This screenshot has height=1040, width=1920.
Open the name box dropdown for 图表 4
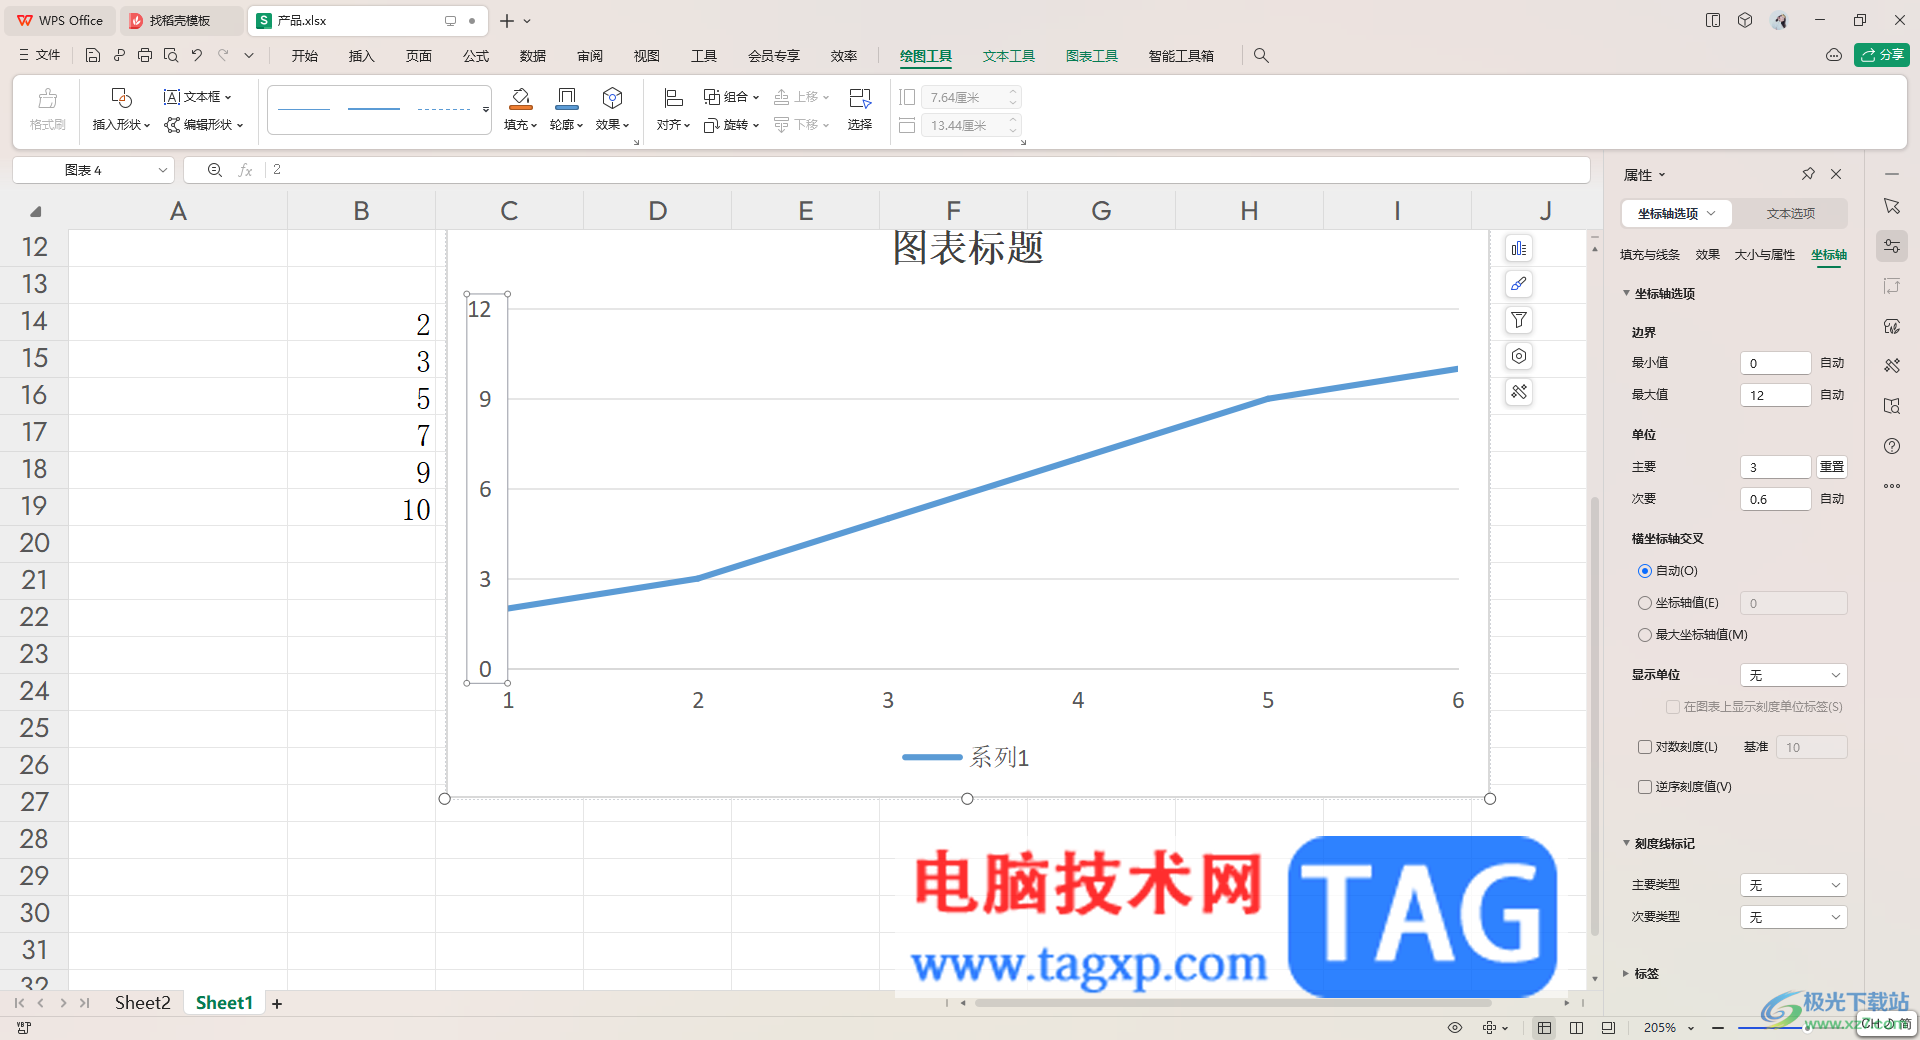[x=162, y=170]
